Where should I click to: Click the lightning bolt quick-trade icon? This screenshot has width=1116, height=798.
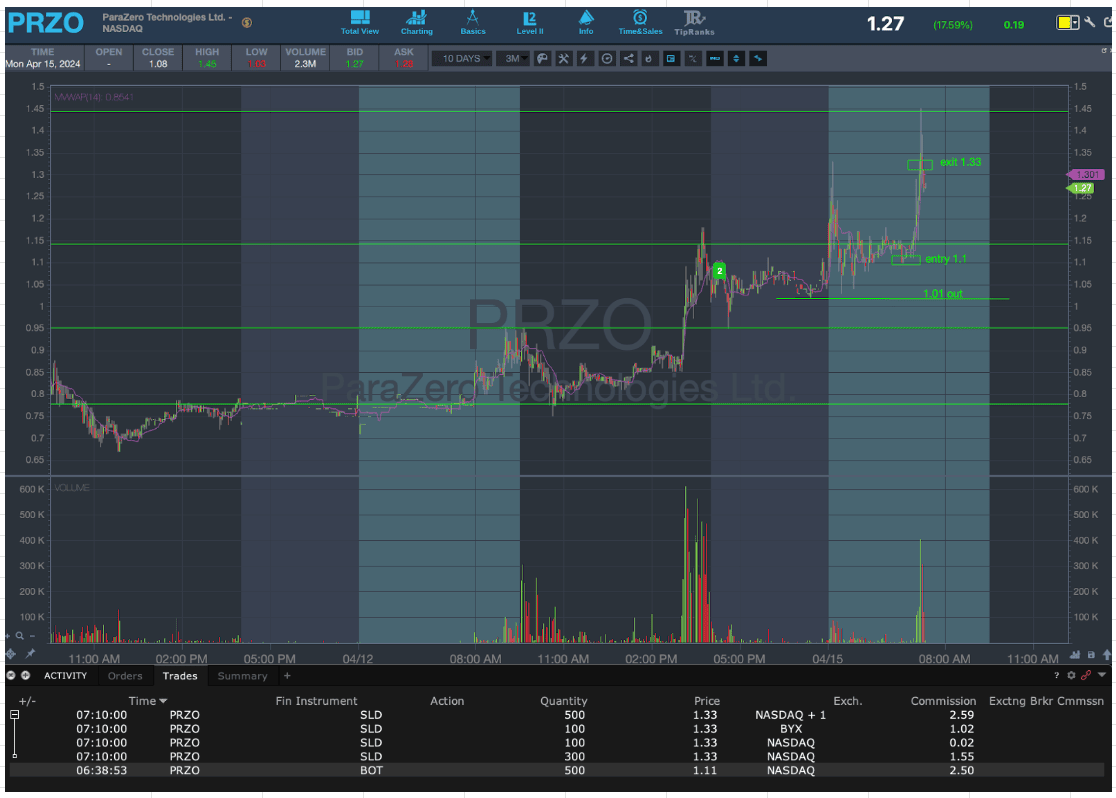click(584, 58)
